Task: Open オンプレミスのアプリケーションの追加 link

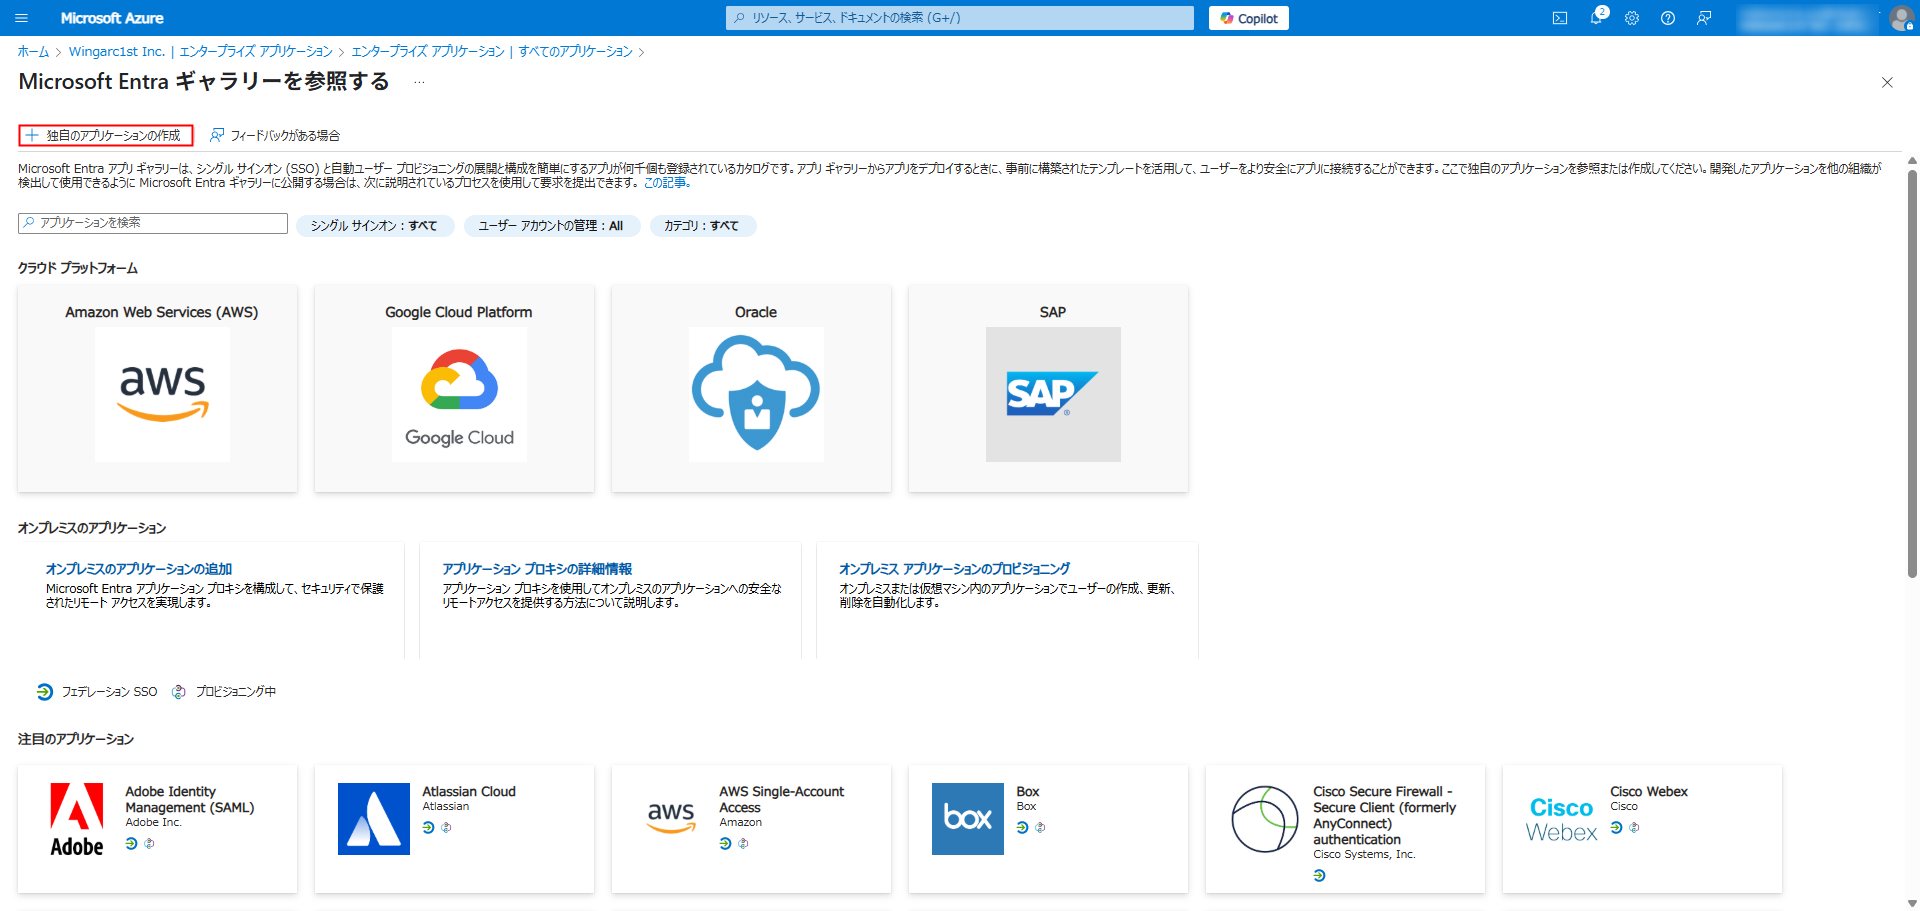Action: (x=139, y=569)
